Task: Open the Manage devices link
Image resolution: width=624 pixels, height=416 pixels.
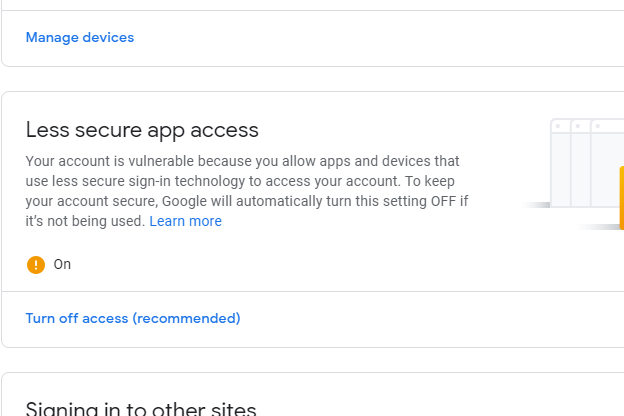Action: (x=80, y=37)
